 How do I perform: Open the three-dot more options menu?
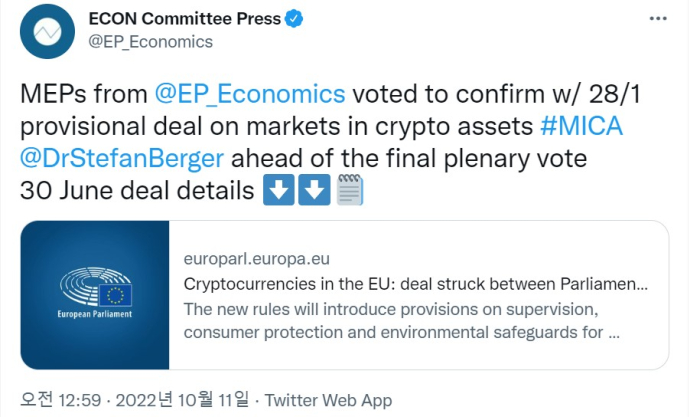tap(658, 19)
